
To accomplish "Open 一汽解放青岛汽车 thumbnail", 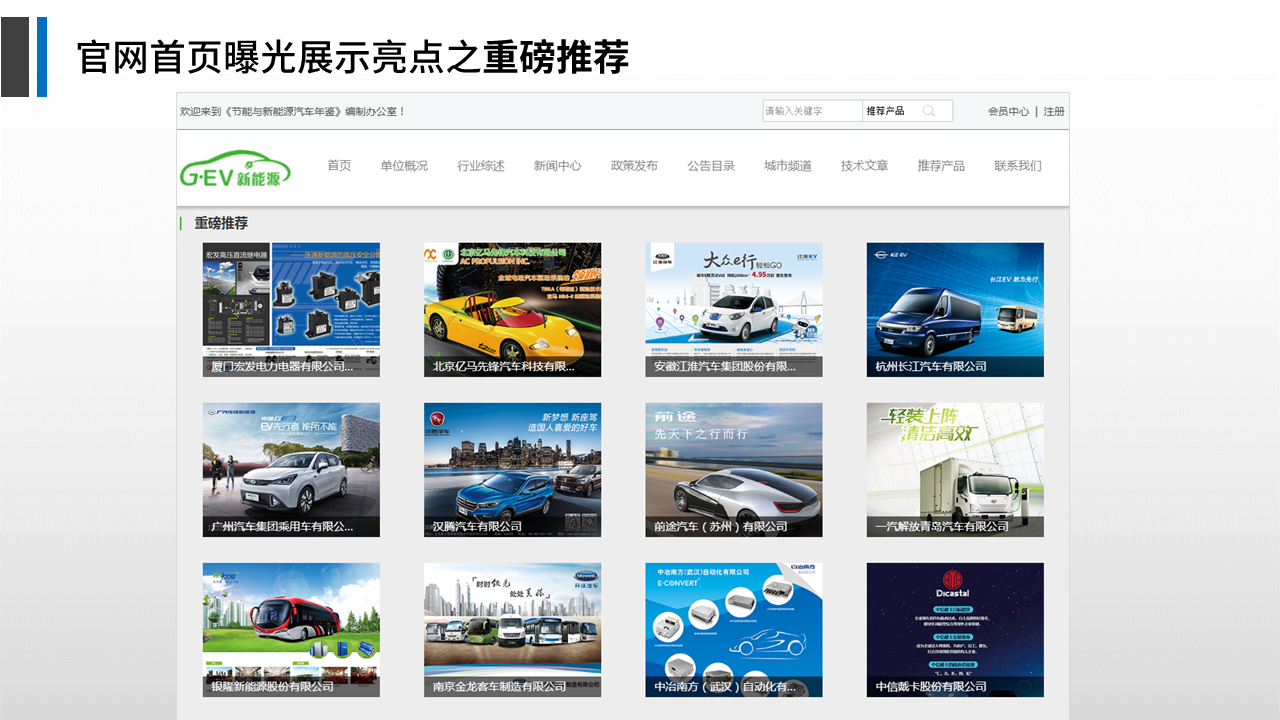I will (955, 470).
